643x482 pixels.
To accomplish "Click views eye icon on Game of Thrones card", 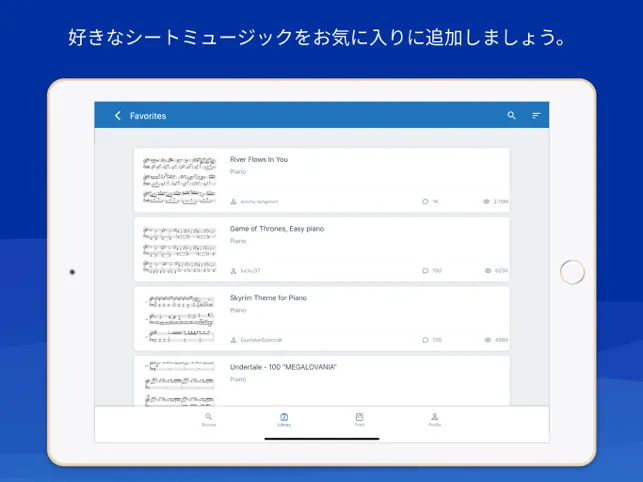I will click(x=488, y=271).
